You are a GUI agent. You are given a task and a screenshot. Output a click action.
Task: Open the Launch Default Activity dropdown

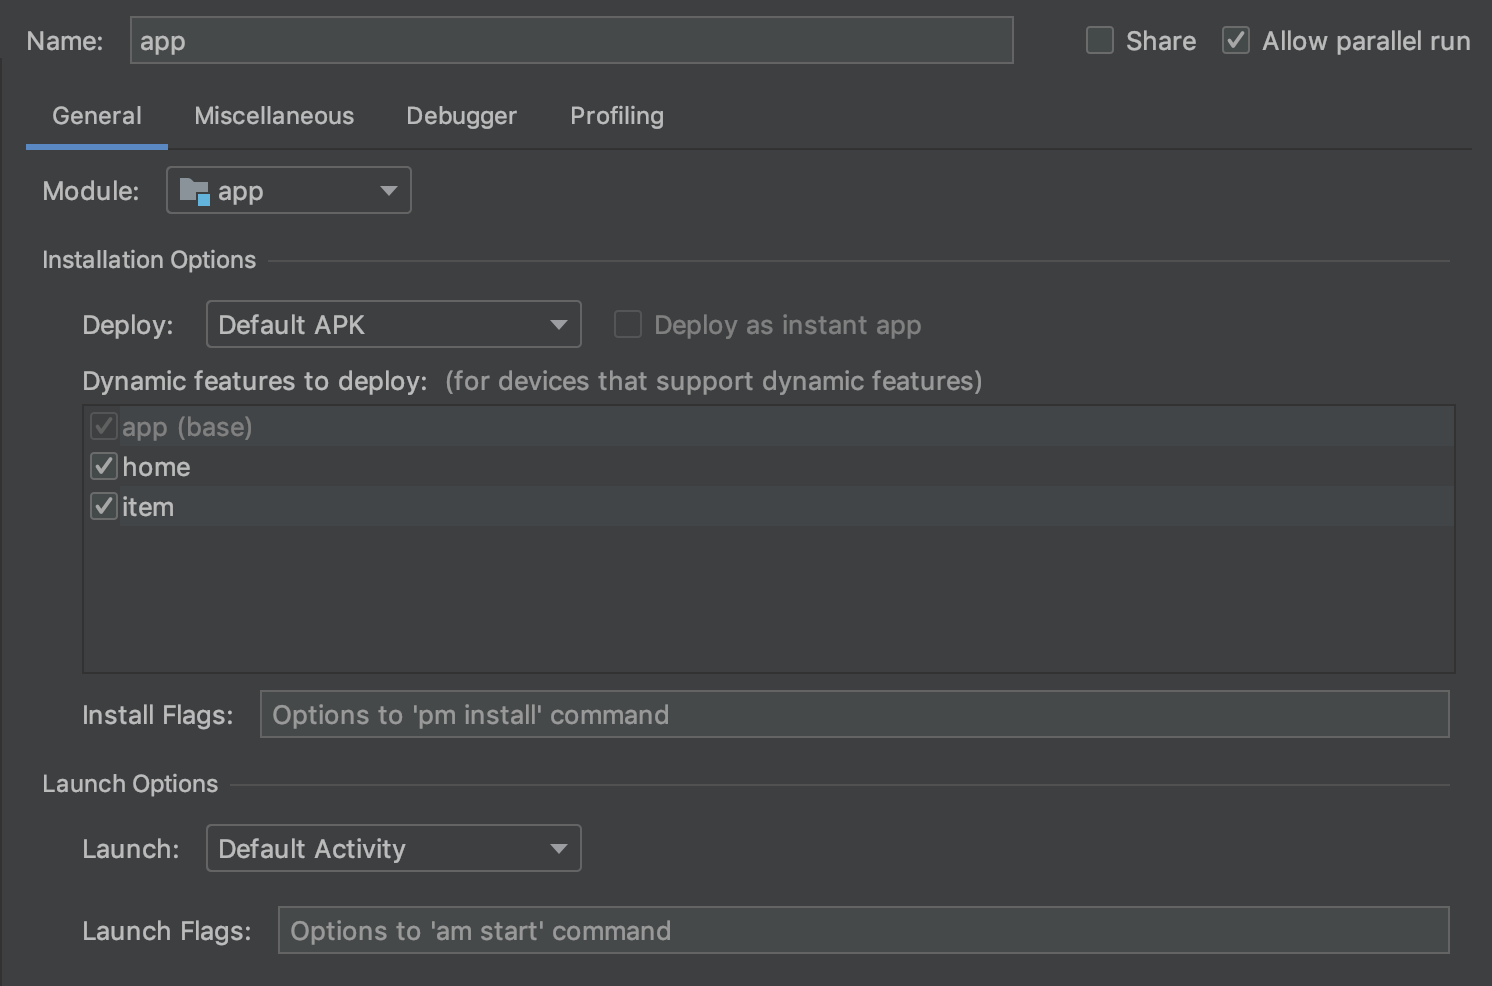pos(393,849)
